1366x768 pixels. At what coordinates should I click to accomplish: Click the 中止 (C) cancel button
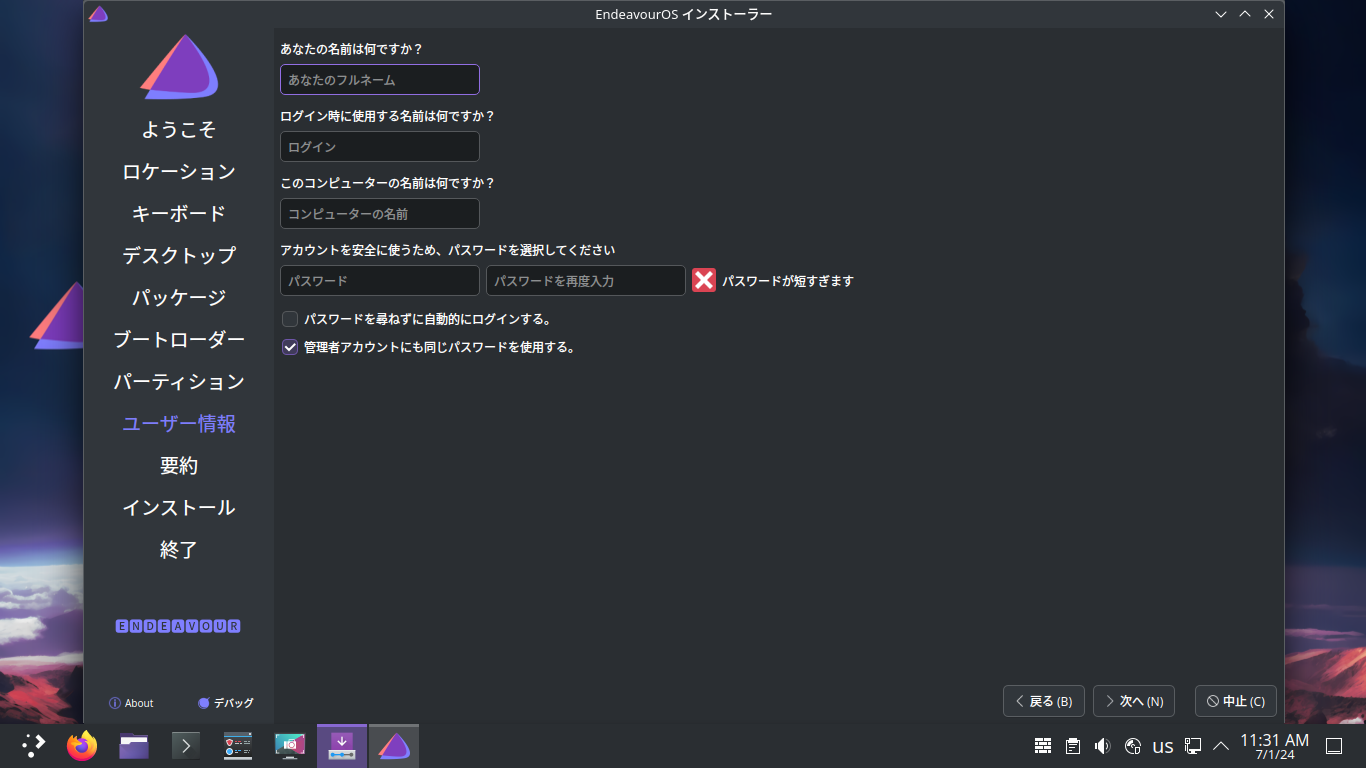click(x=1236, y=701)
